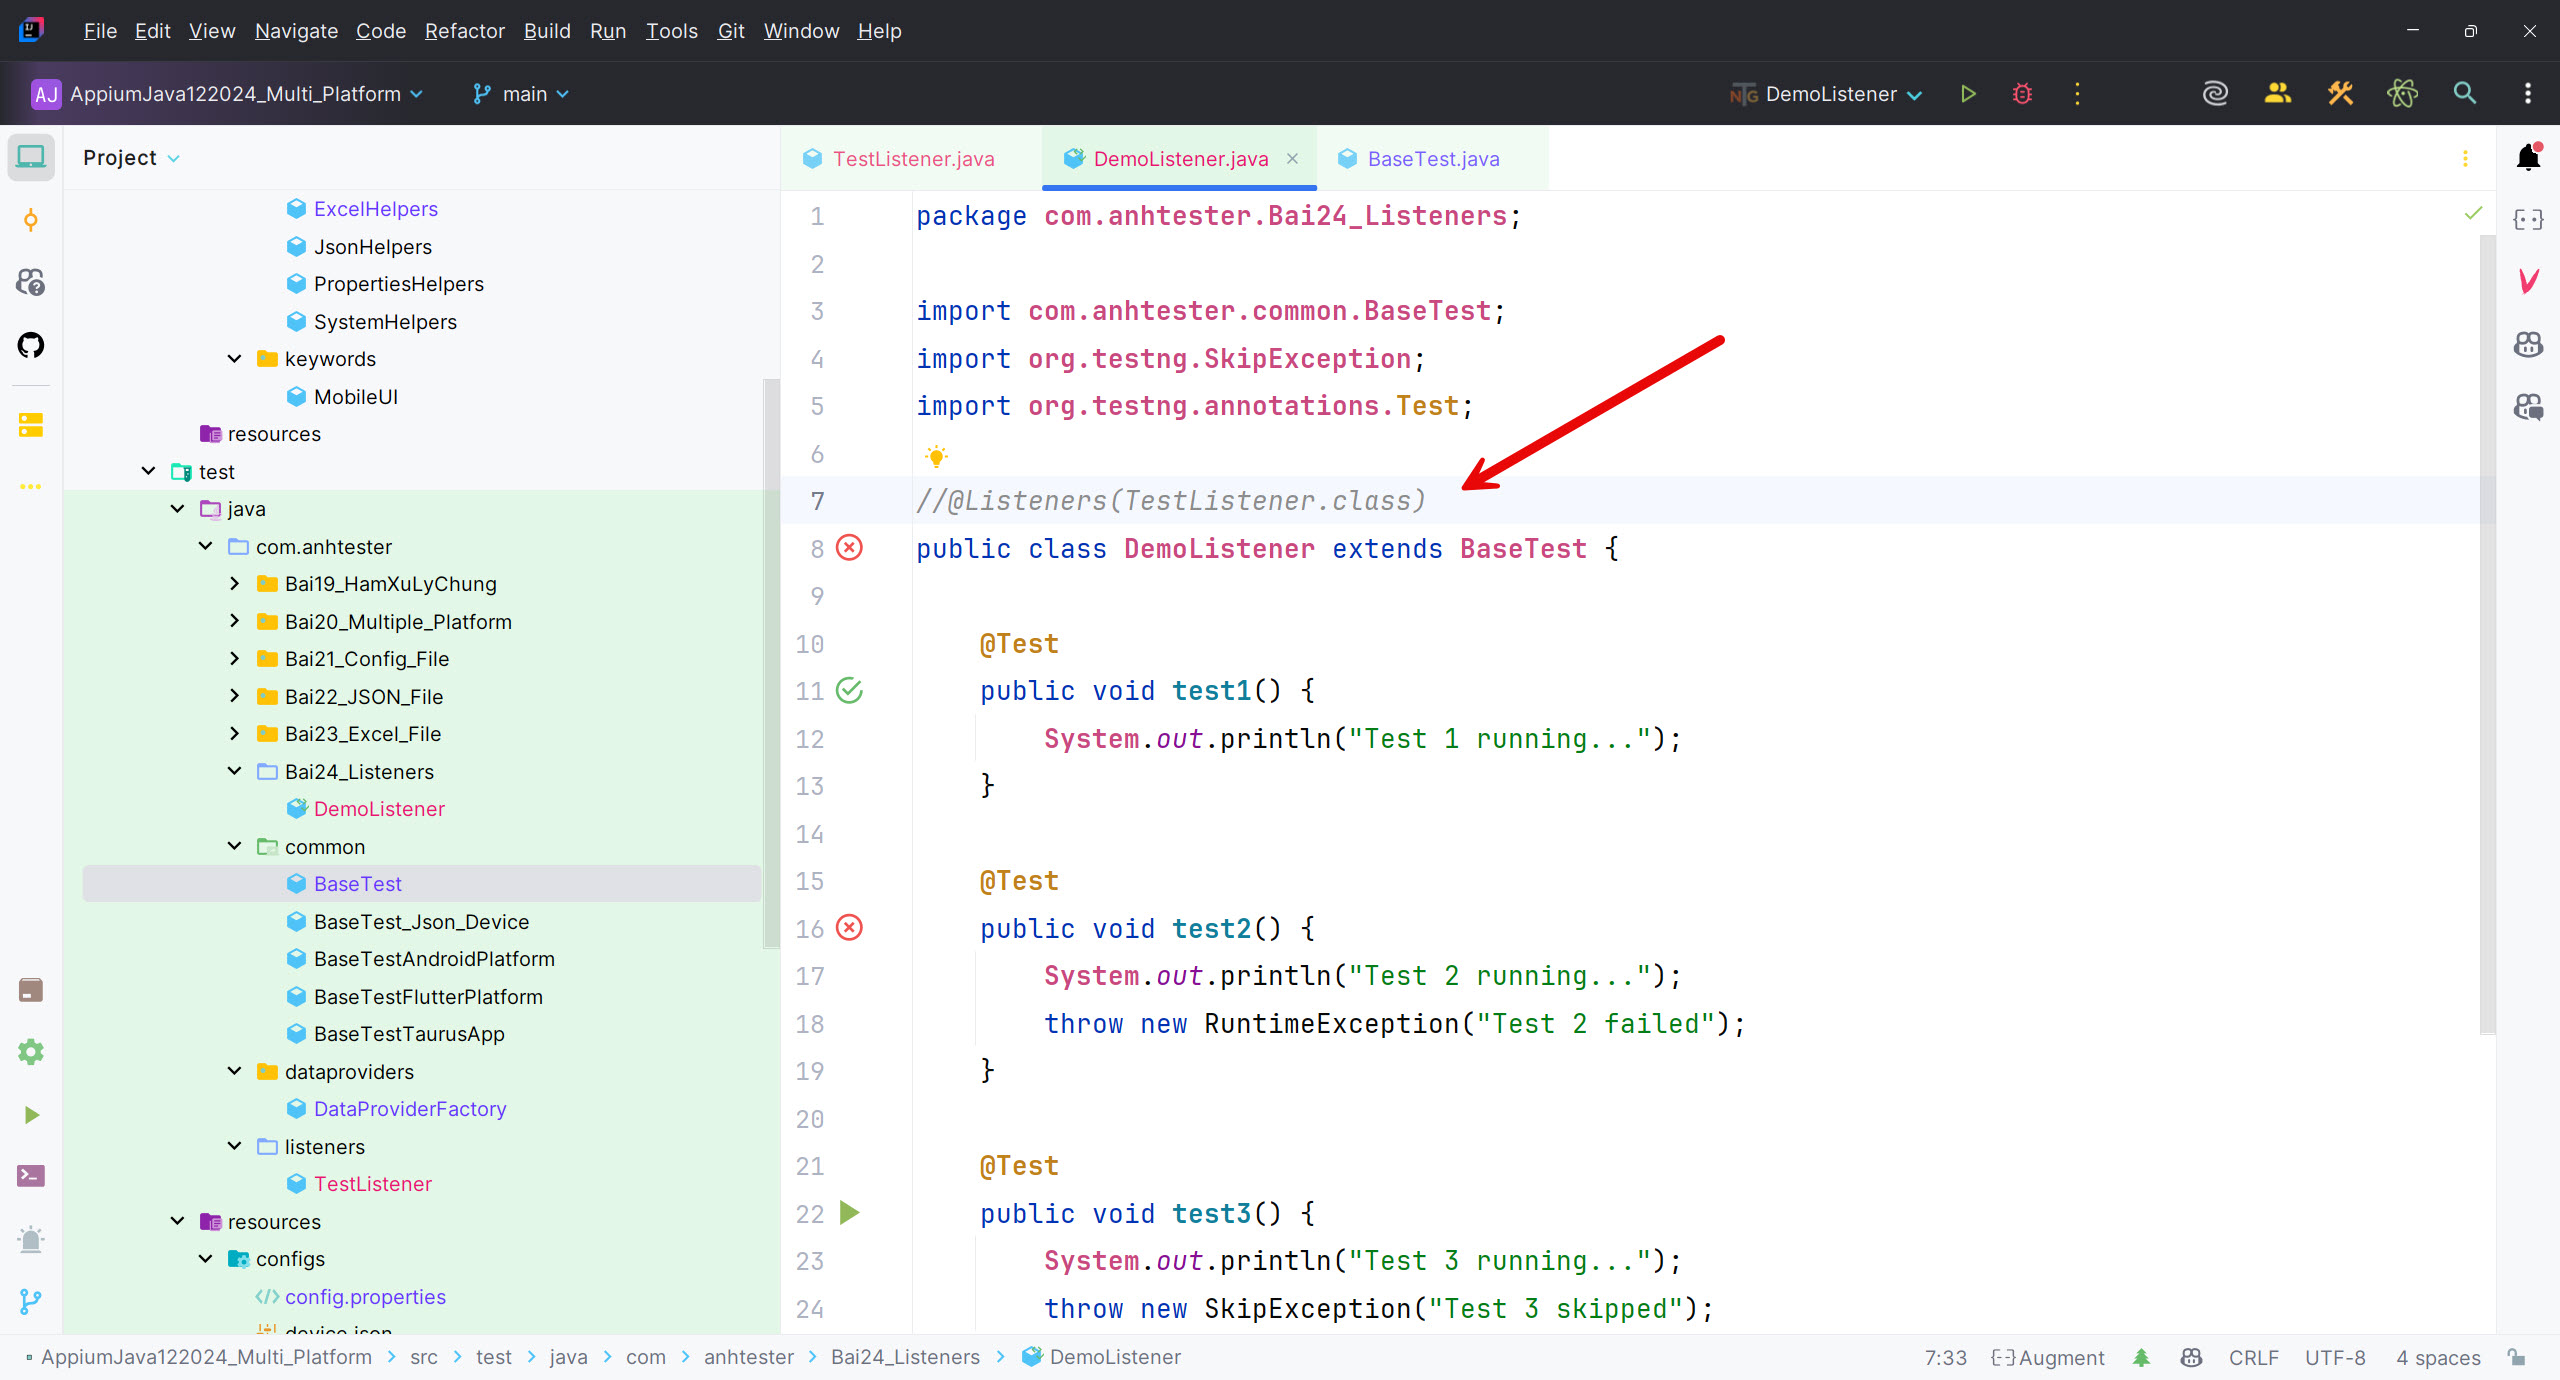This screenshot has width=2560, height=1380.
Task: Click CRLF line separator in status bar
Action: click(2253, 1357)
